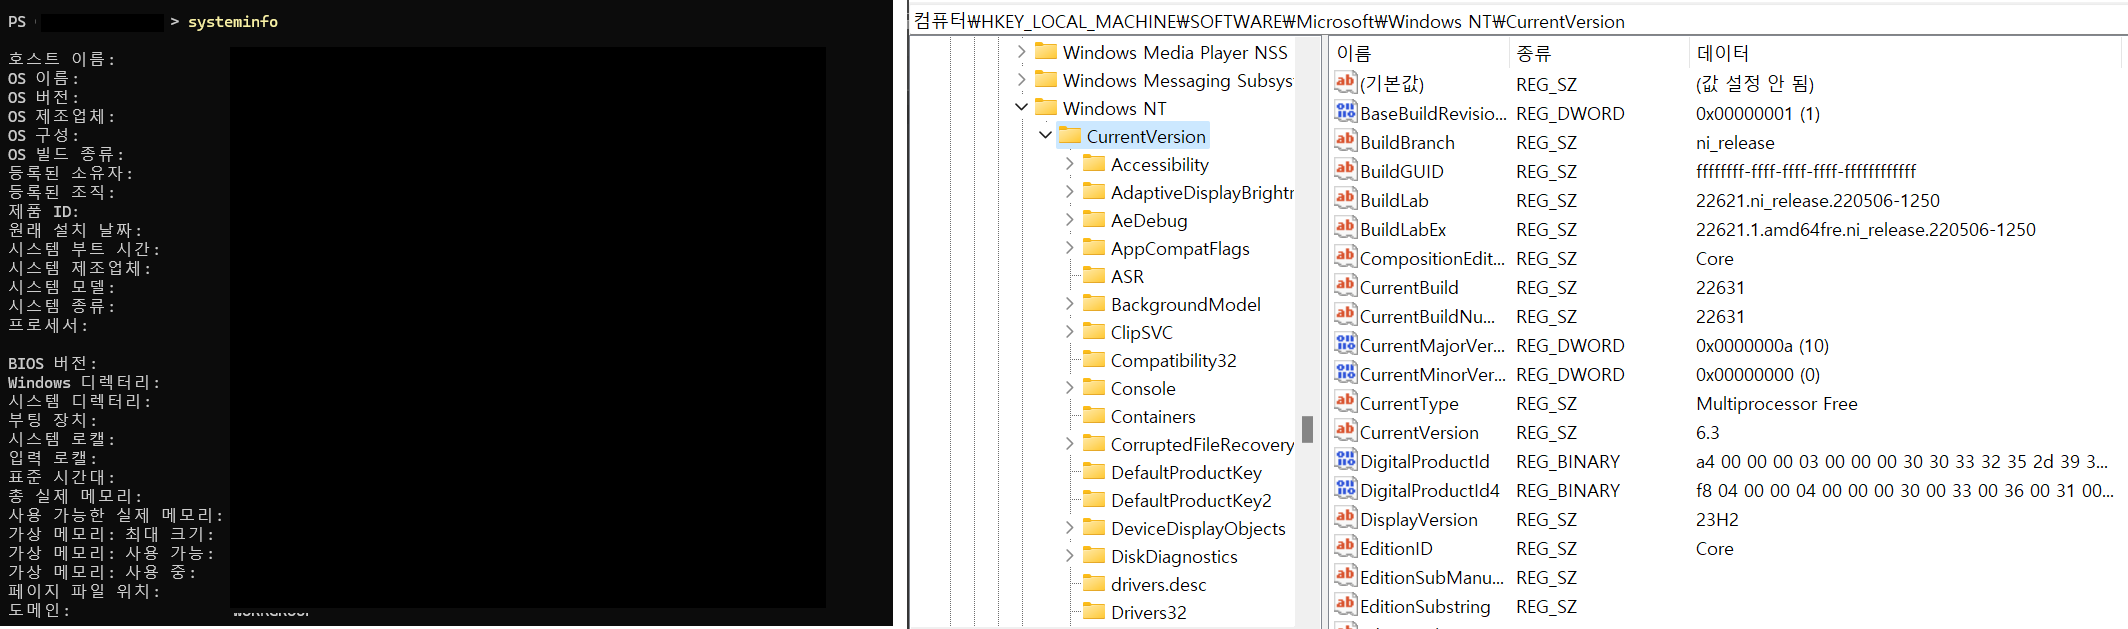2128x629 pixels.
Task: Click the data value Multiprocessor Free
Action: pos(1776,404)
